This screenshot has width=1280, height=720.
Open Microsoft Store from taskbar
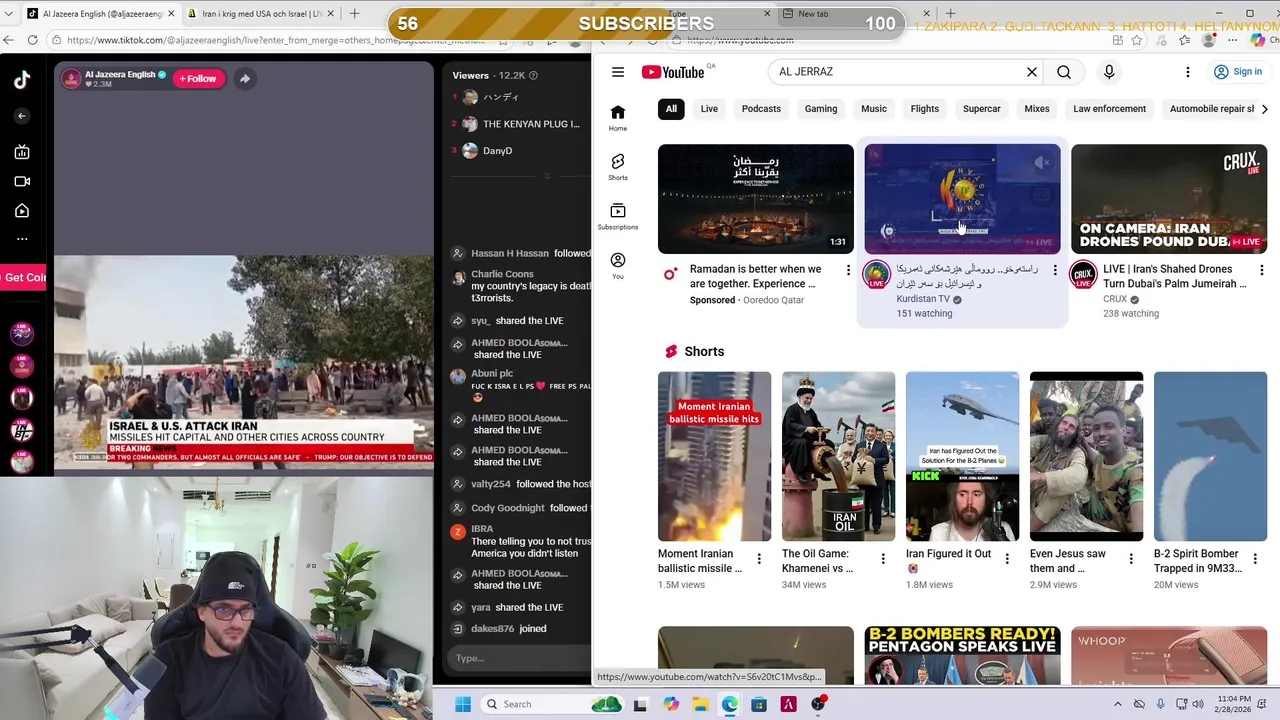pos(759,704)
